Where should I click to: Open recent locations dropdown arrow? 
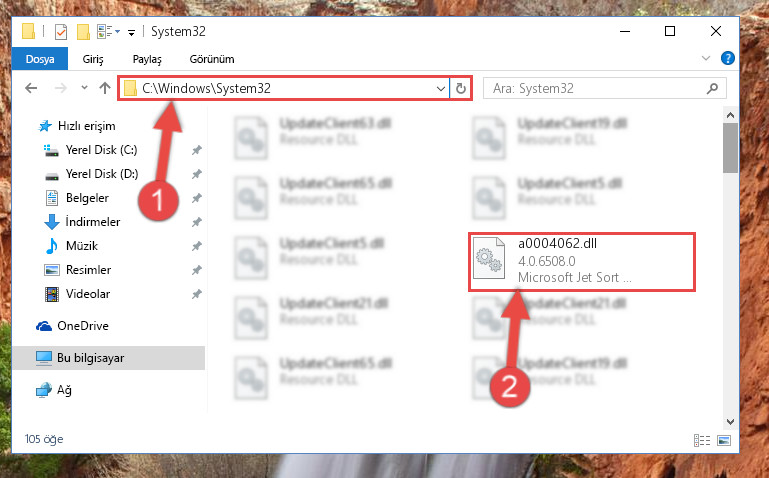click(84, 88)
